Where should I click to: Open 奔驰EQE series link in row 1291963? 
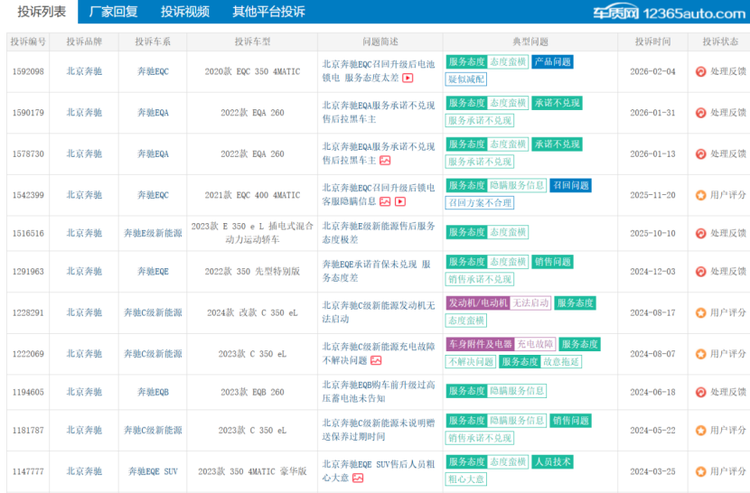(153, 271)
